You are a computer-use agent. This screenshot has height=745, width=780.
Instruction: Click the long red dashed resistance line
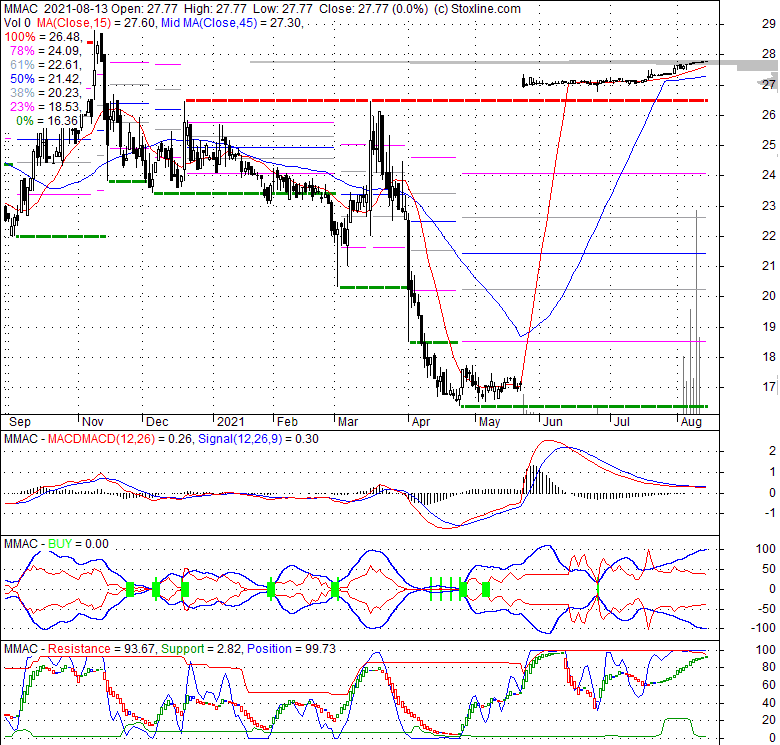(446, 100)
